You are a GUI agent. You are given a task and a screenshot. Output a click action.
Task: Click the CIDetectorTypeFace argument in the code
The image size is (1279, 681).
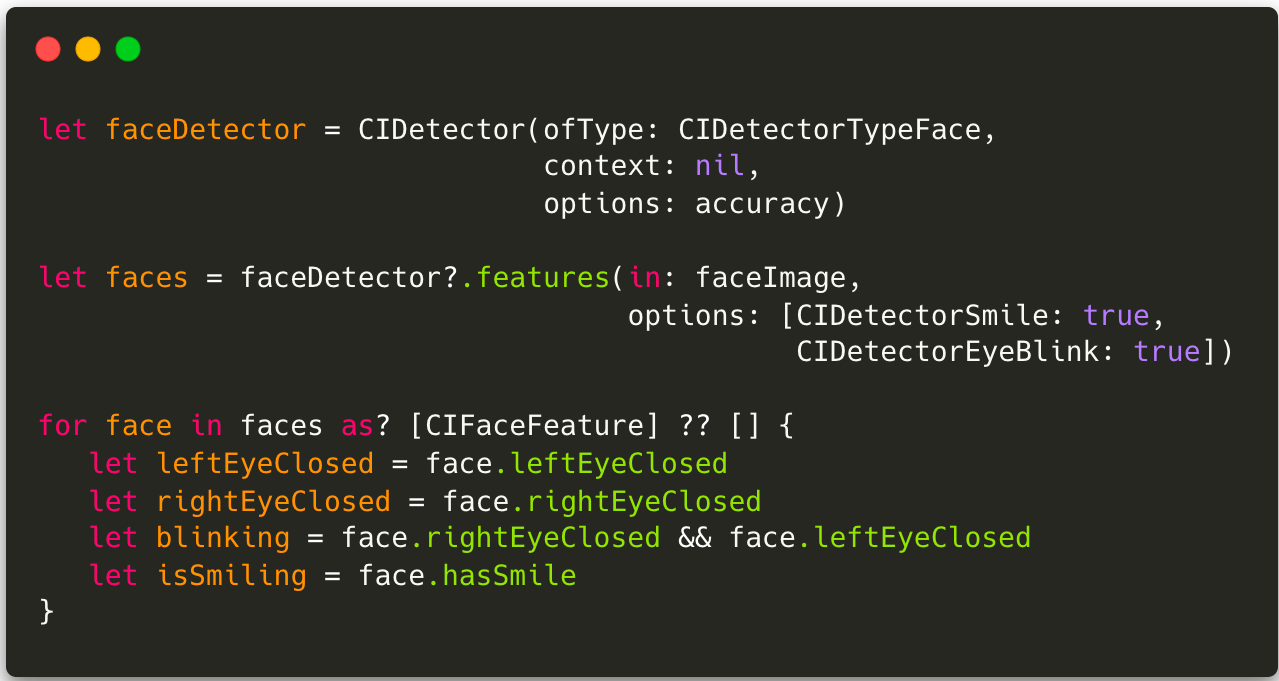point(830,130)
